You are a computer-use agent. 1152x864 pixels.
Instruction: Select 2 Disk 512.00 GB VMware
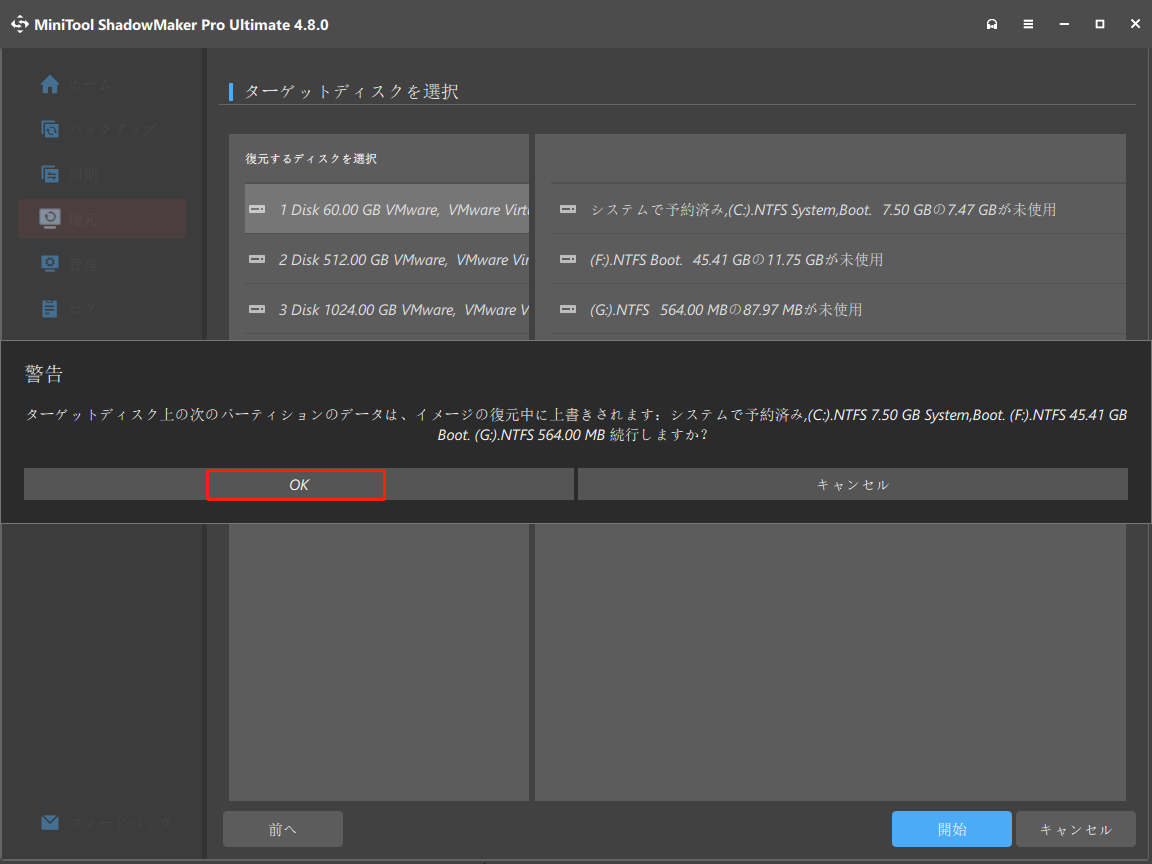point(386,259)
